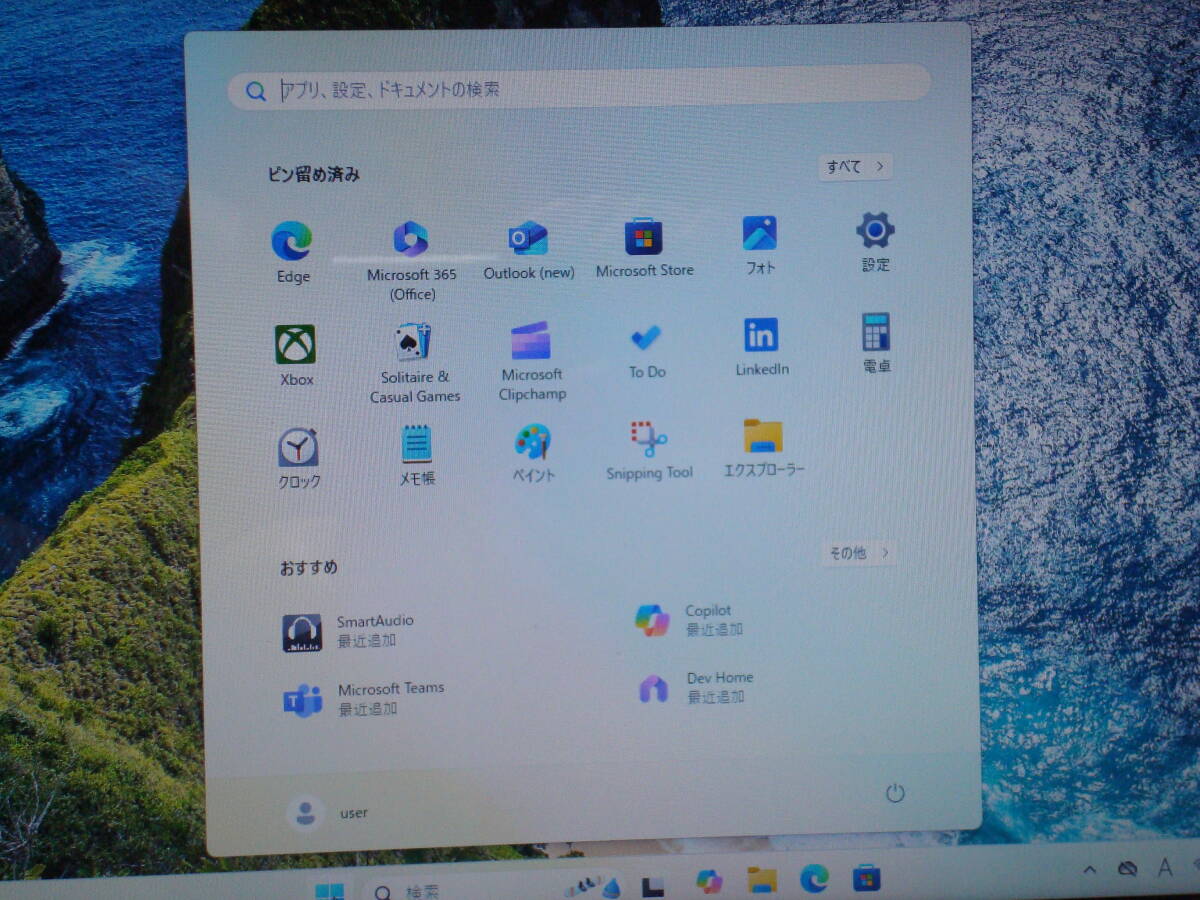The image size is (1200, 900).
Task: Open エクスプローラー (File Explorer) pinned app
Action: (764, 448)
